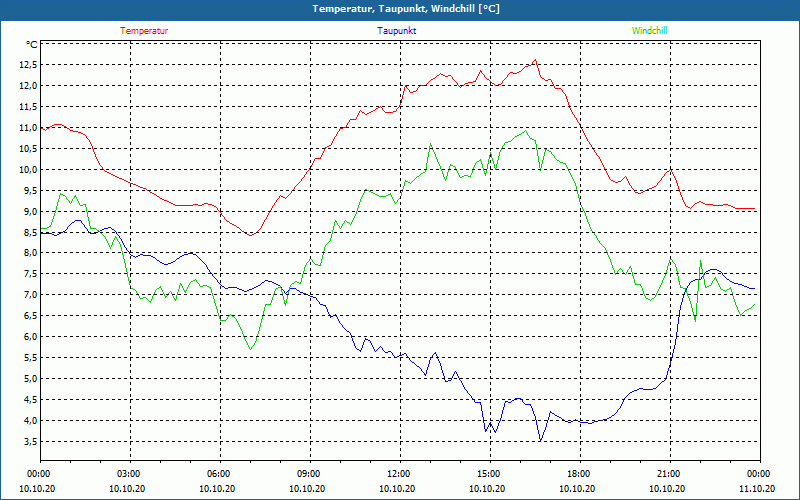Select the red Temperatur legend label
This screenshot has width=800, height=500.
[144, 31]
